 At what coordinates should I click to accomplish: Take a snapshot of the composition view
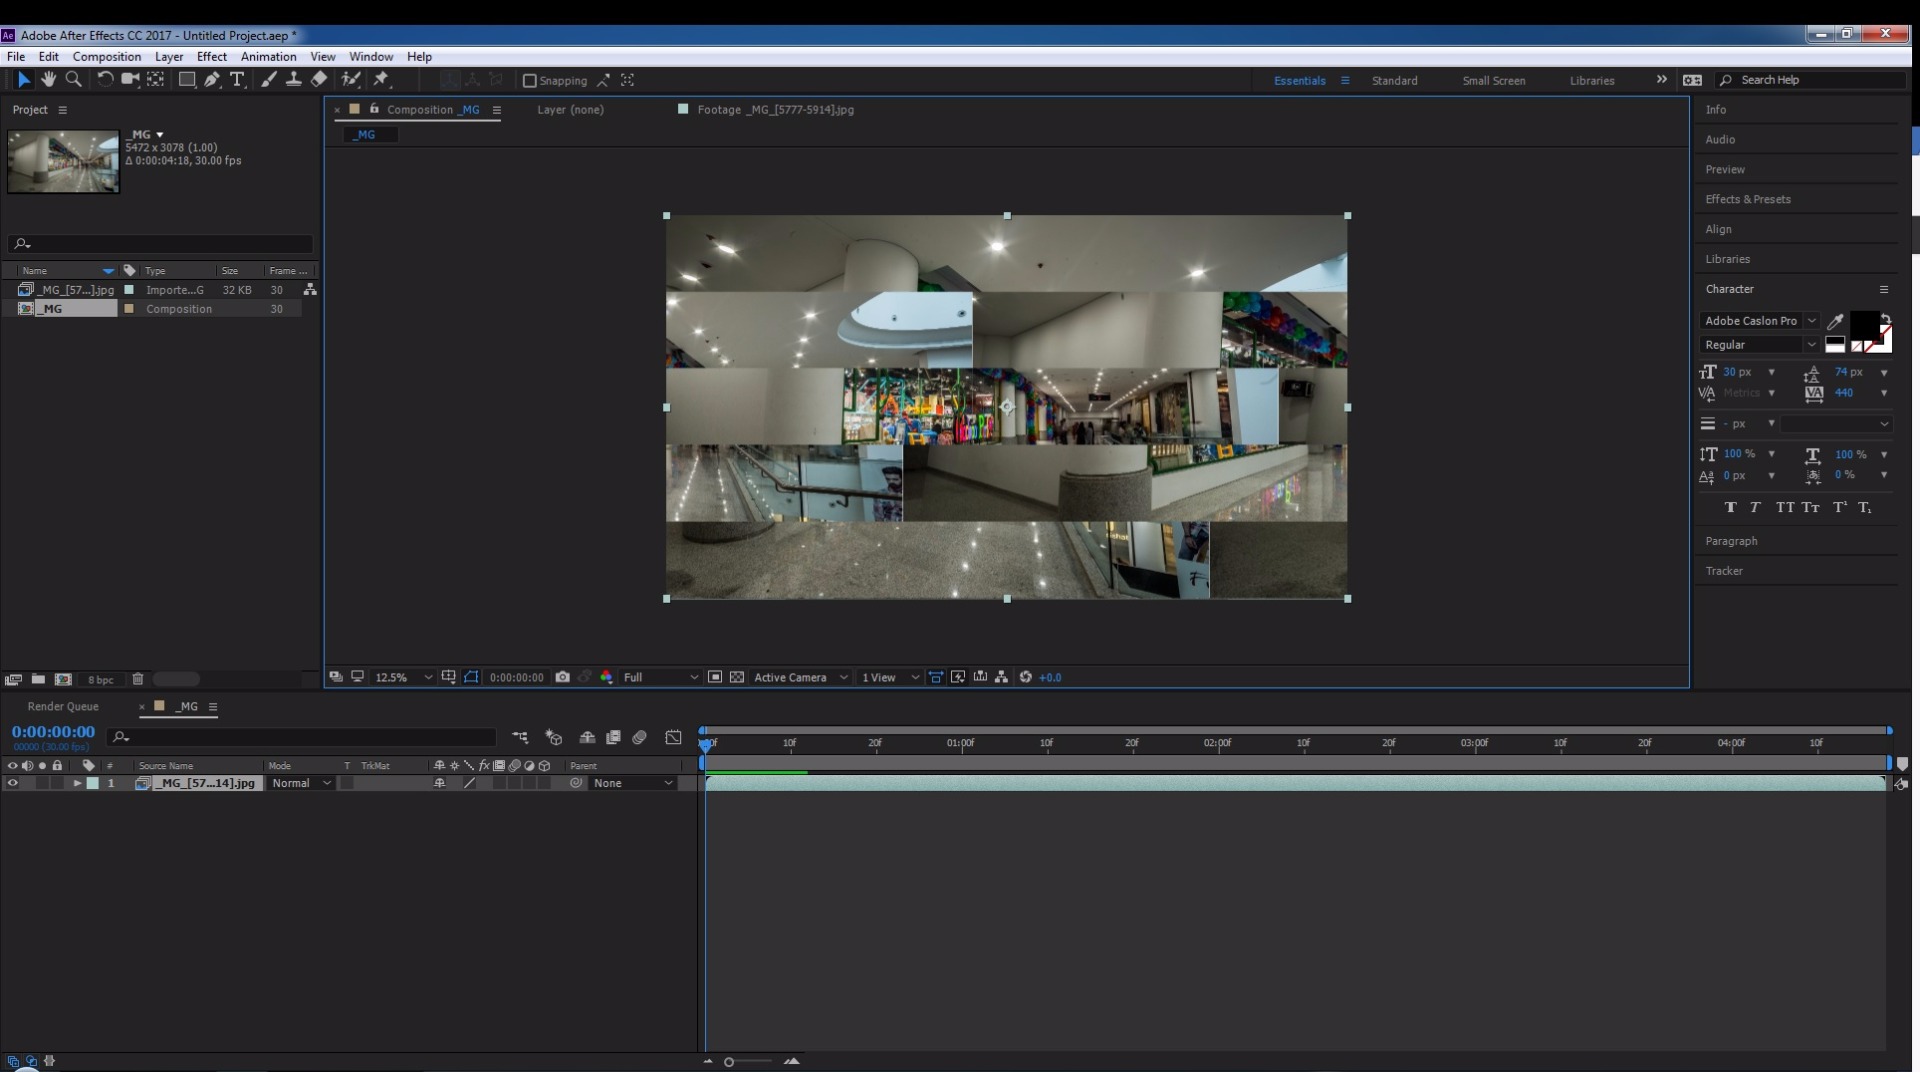[563, 677]
